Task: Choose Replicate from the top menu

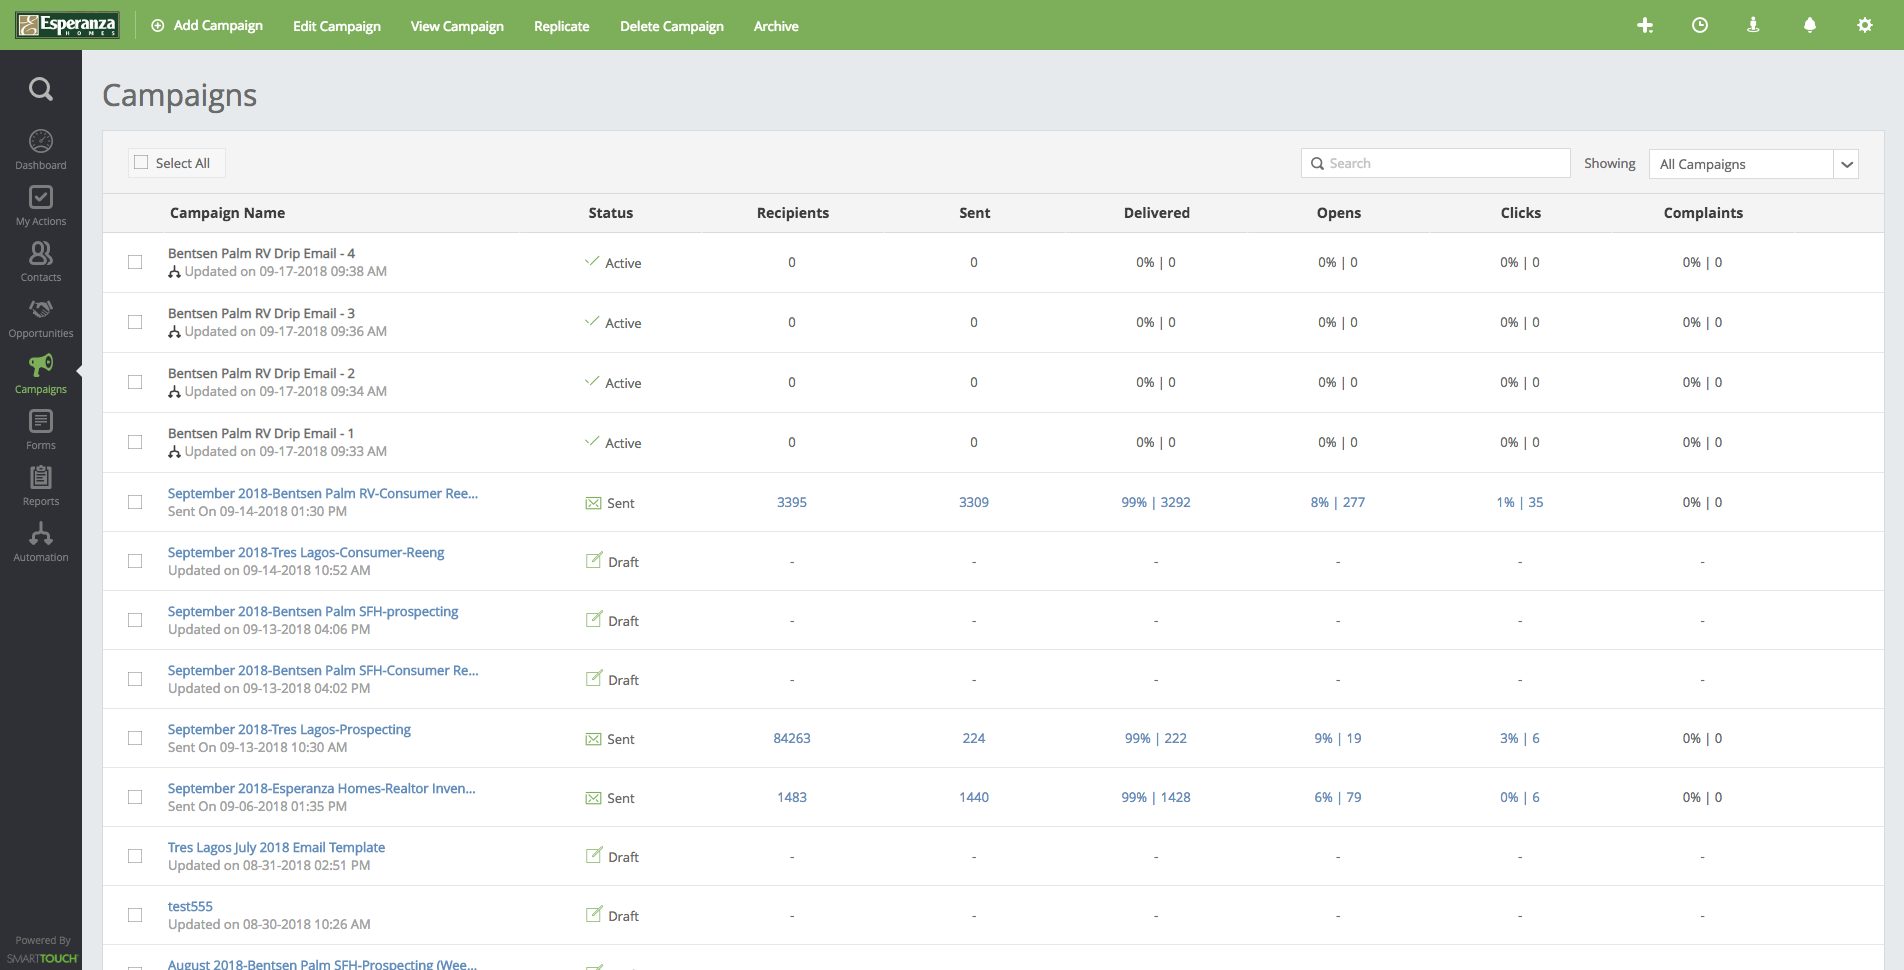Action: [561, 26]
